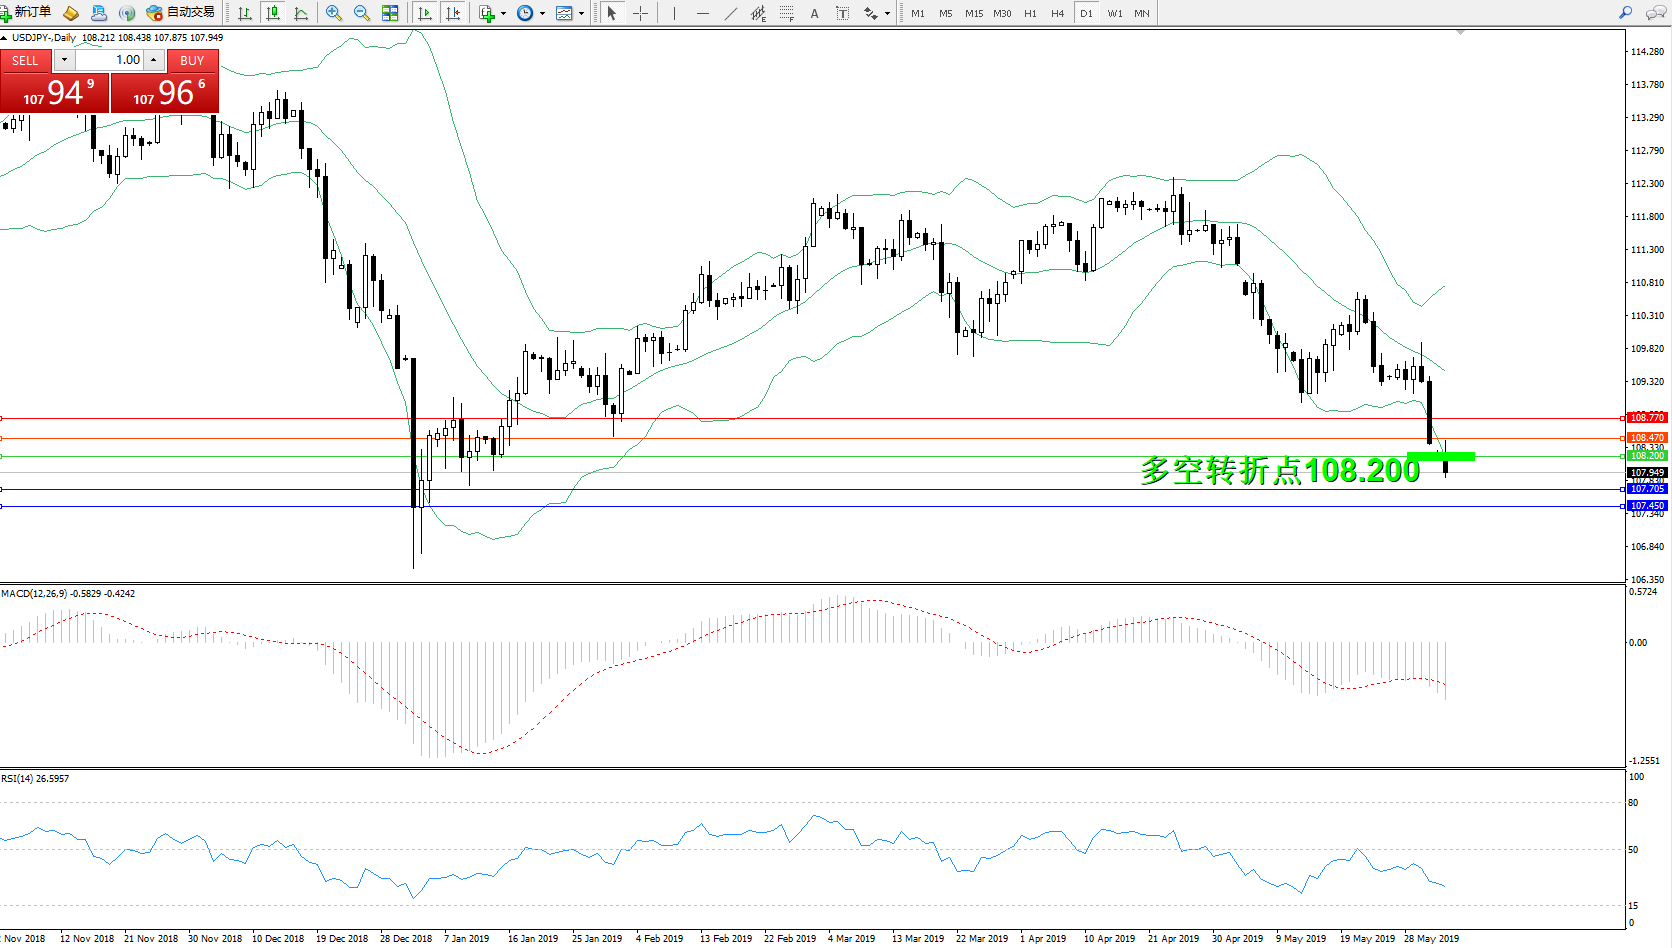Expand the chart periods clock dropdown
The width and height of the screenshot is (1672, 948).
pos(542,13)
